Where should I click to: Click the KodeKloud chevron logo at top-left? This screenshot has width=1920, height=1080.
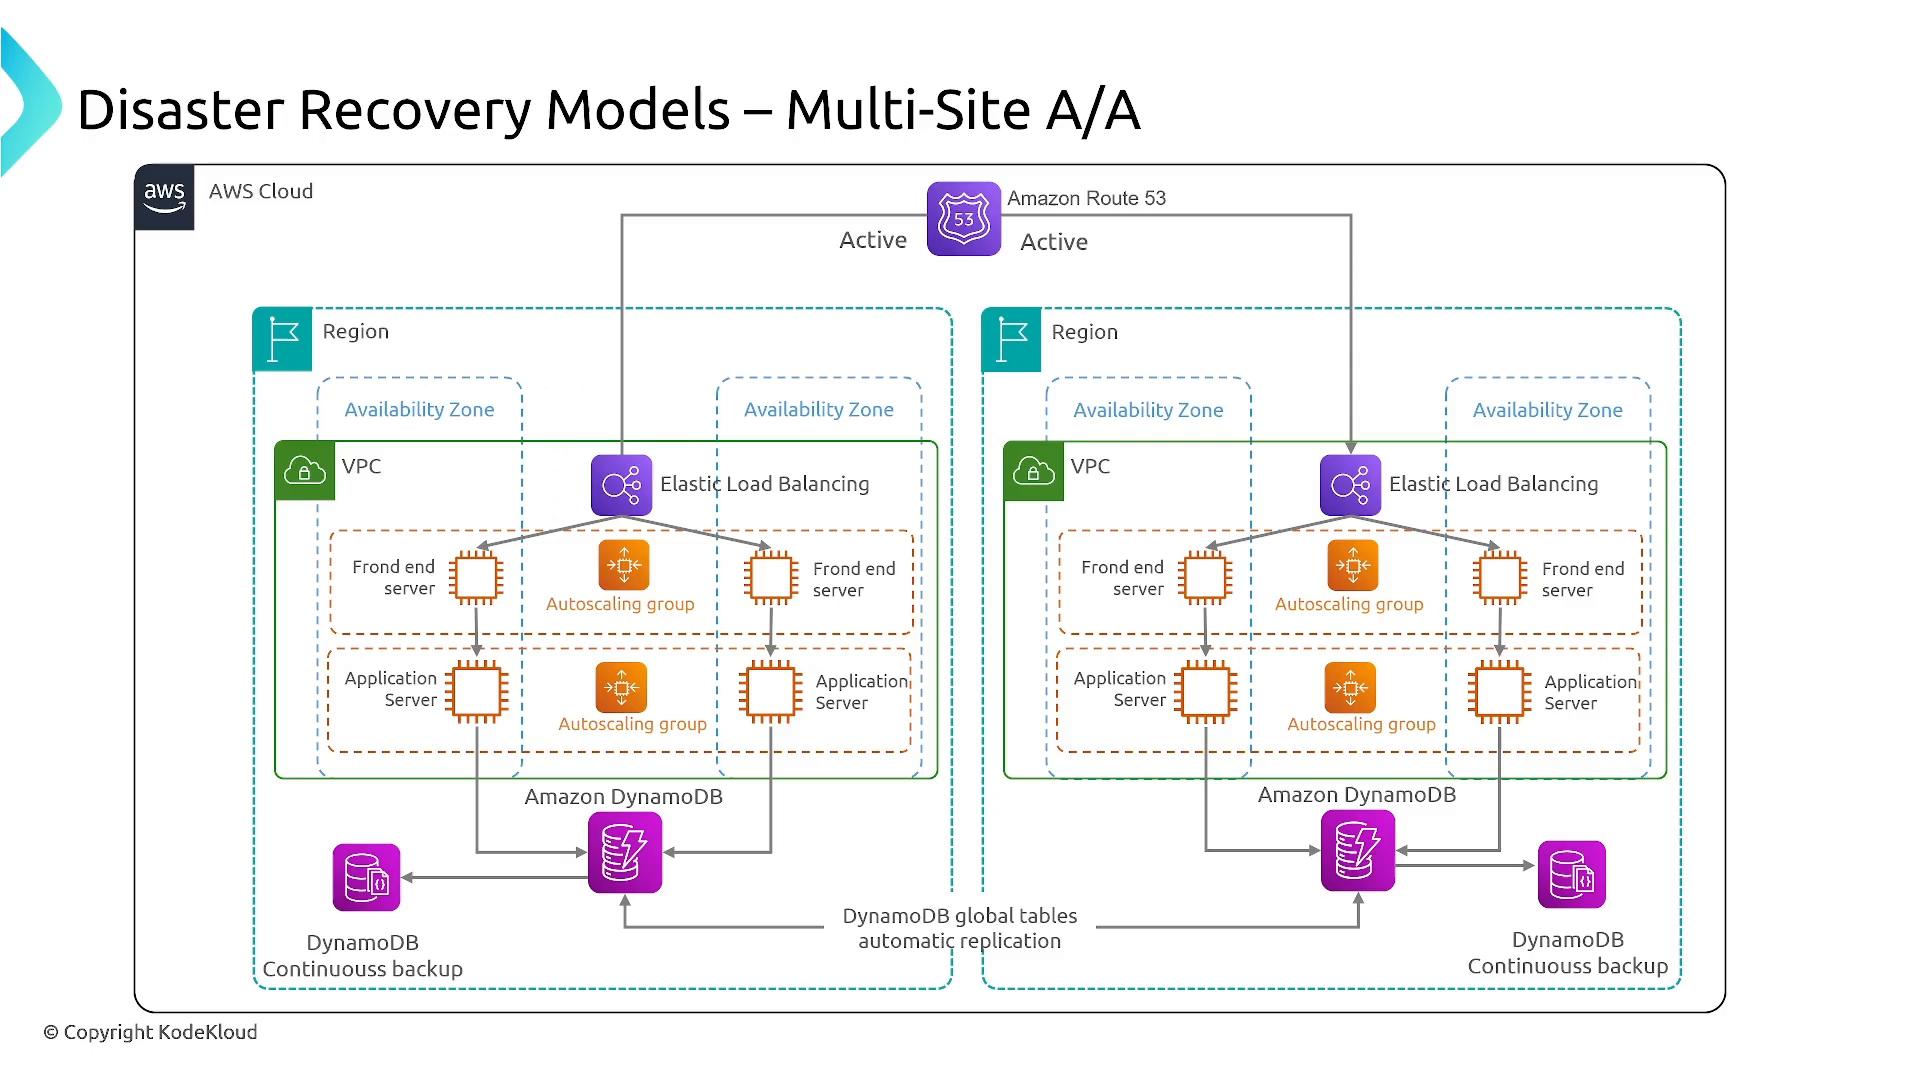pos(32,103)
